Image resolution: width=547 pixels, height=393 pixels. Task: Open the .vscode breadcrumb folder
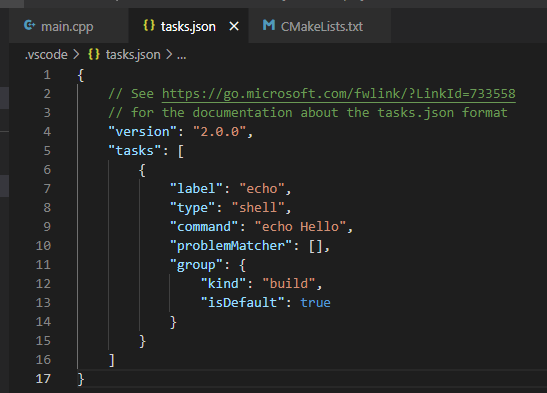(46, 55)
